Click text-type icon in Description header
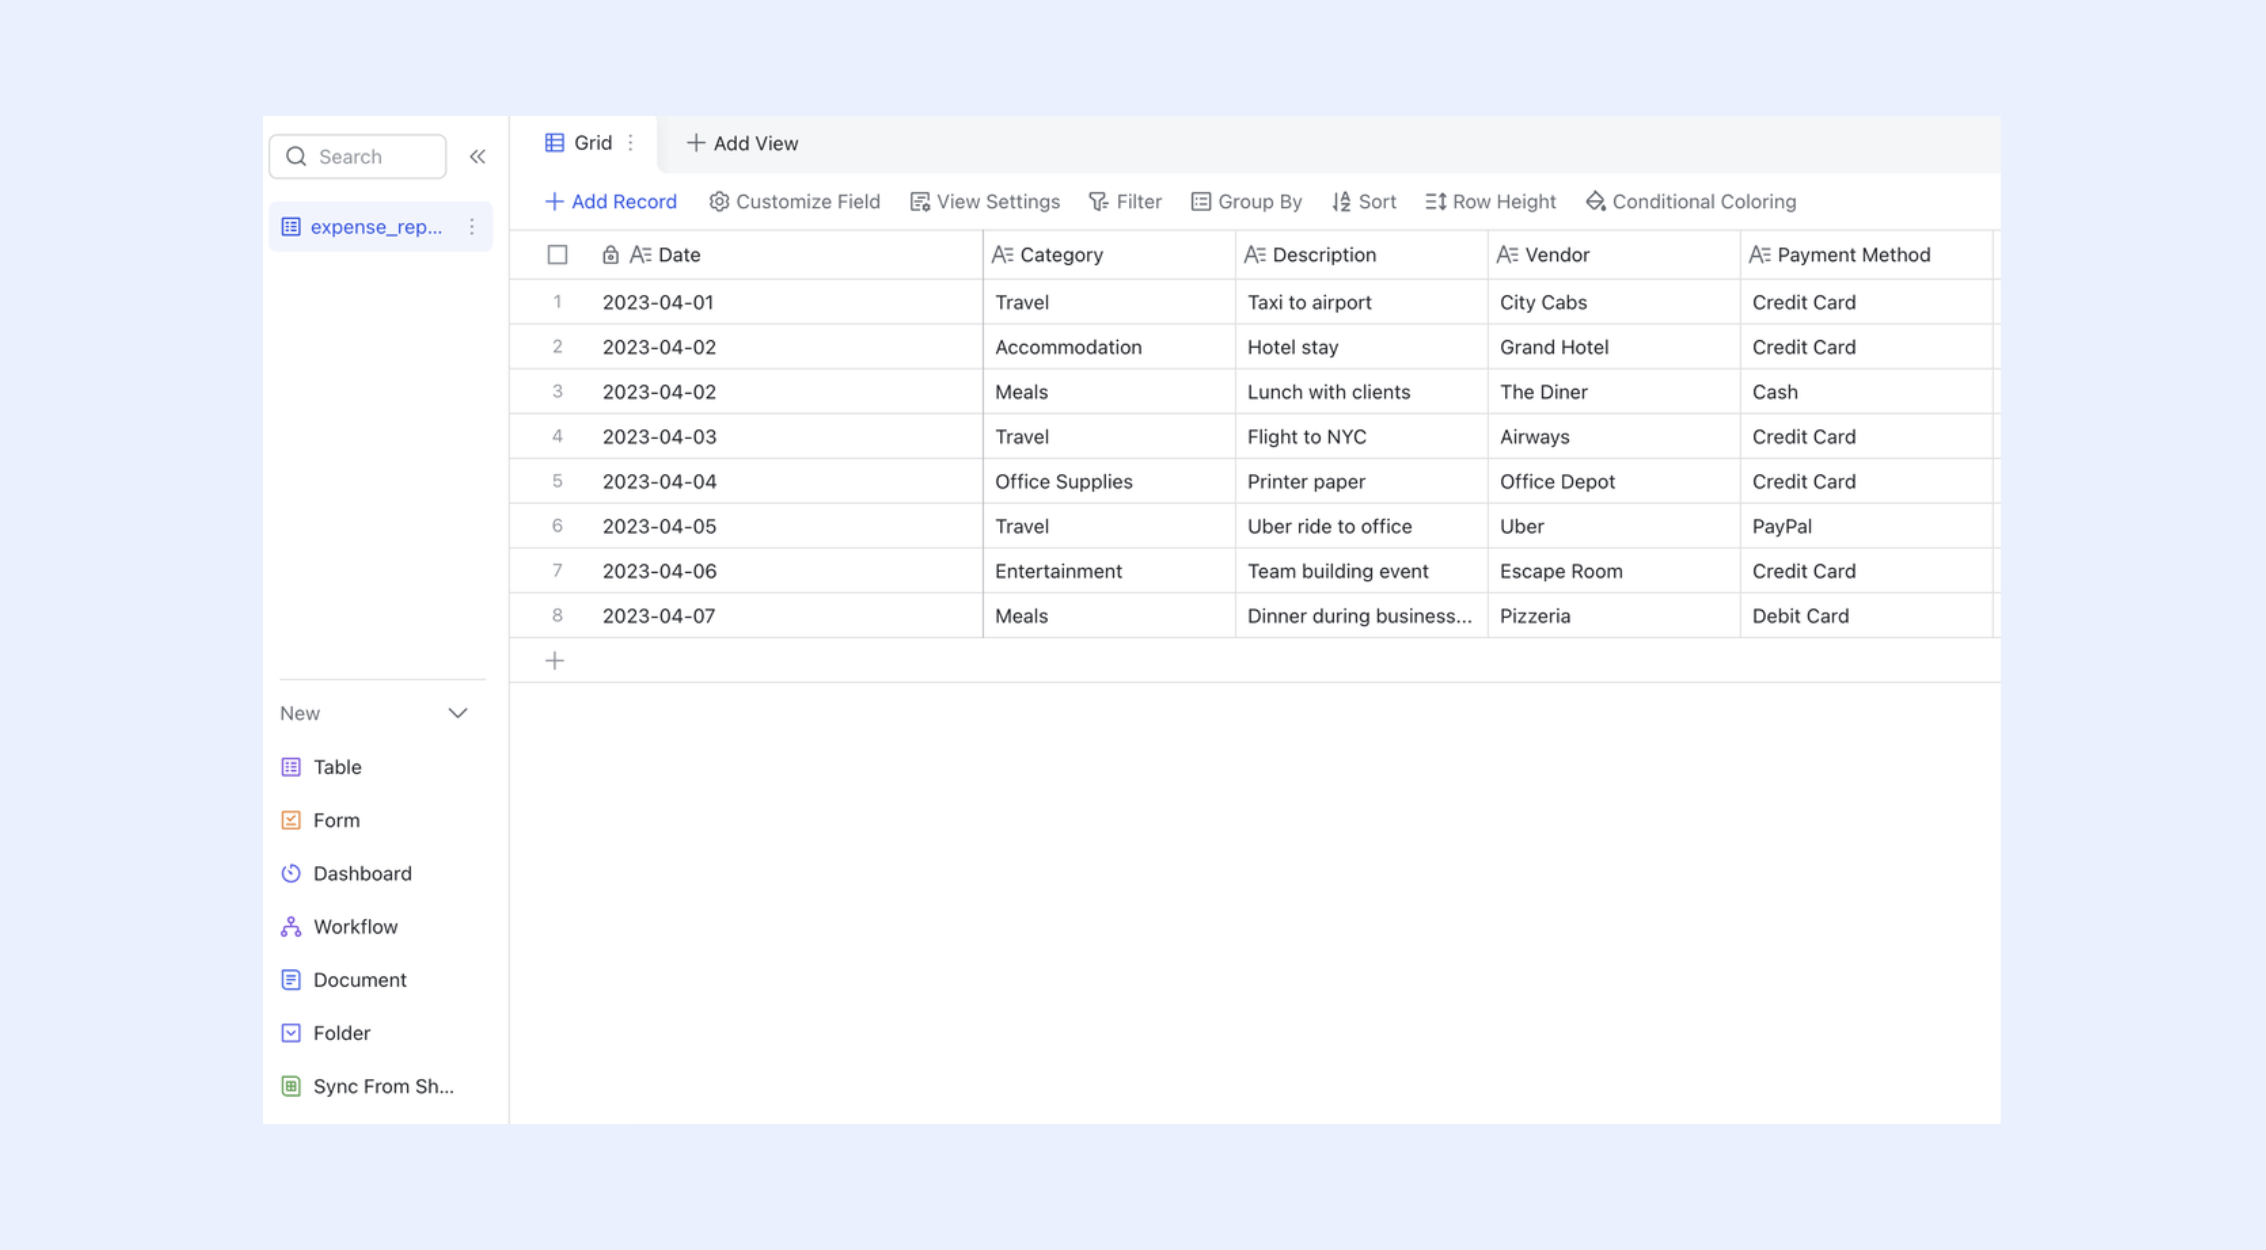Viewport: 2266px width, 1250px height. pyautogui.click(x=1254, y=255)
